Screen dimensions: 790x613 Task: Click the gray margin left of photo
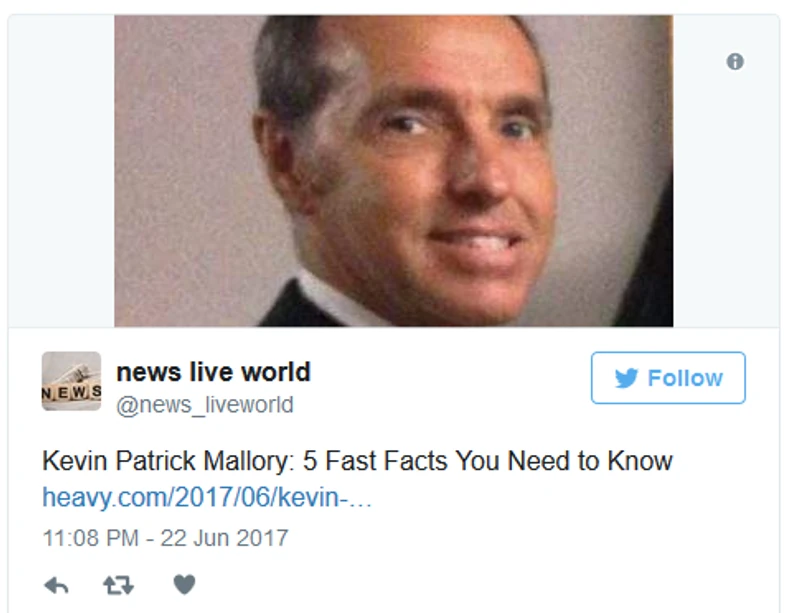pos(61,171)
